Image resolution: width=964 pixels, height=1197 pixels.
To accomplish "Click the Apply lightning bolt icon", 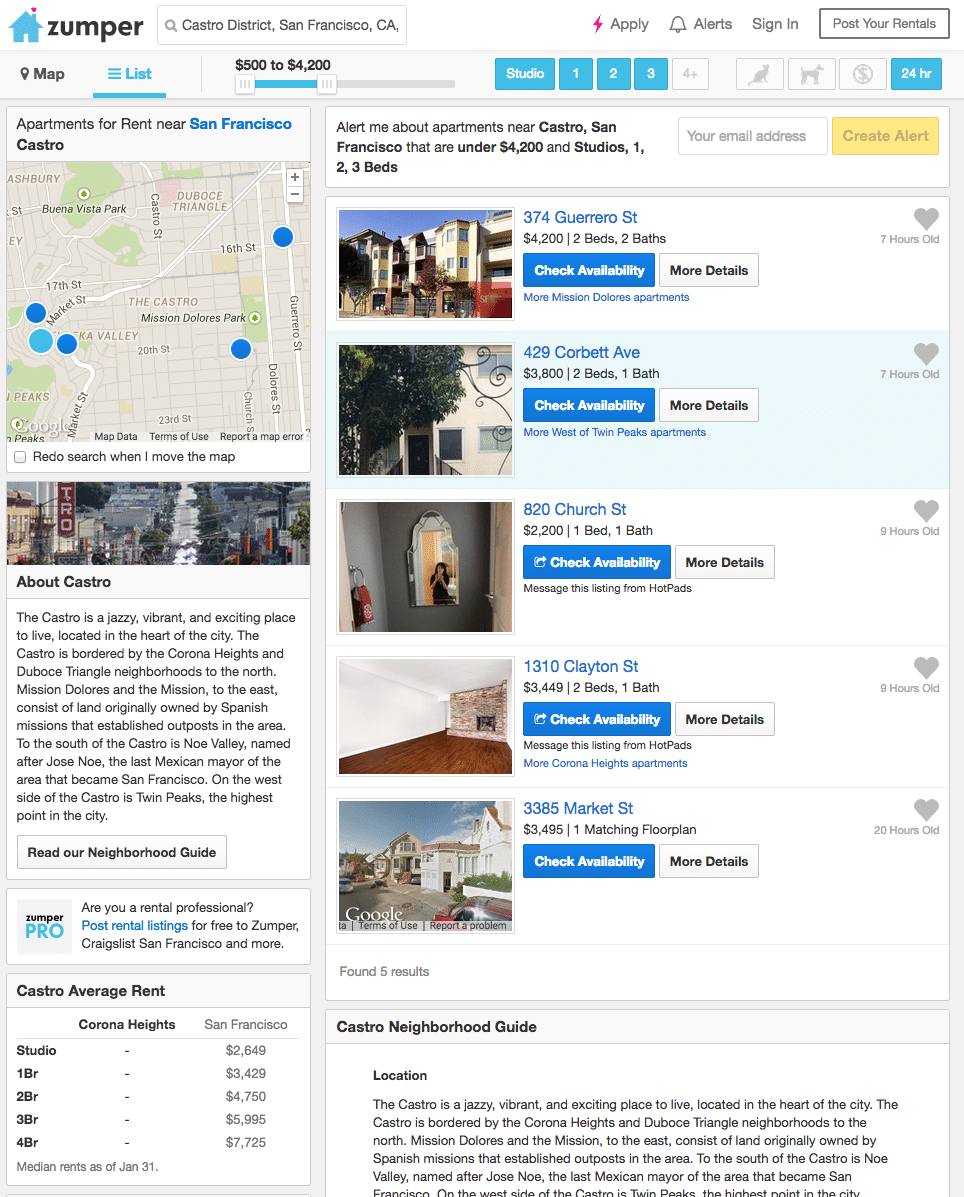I will 598,24.
